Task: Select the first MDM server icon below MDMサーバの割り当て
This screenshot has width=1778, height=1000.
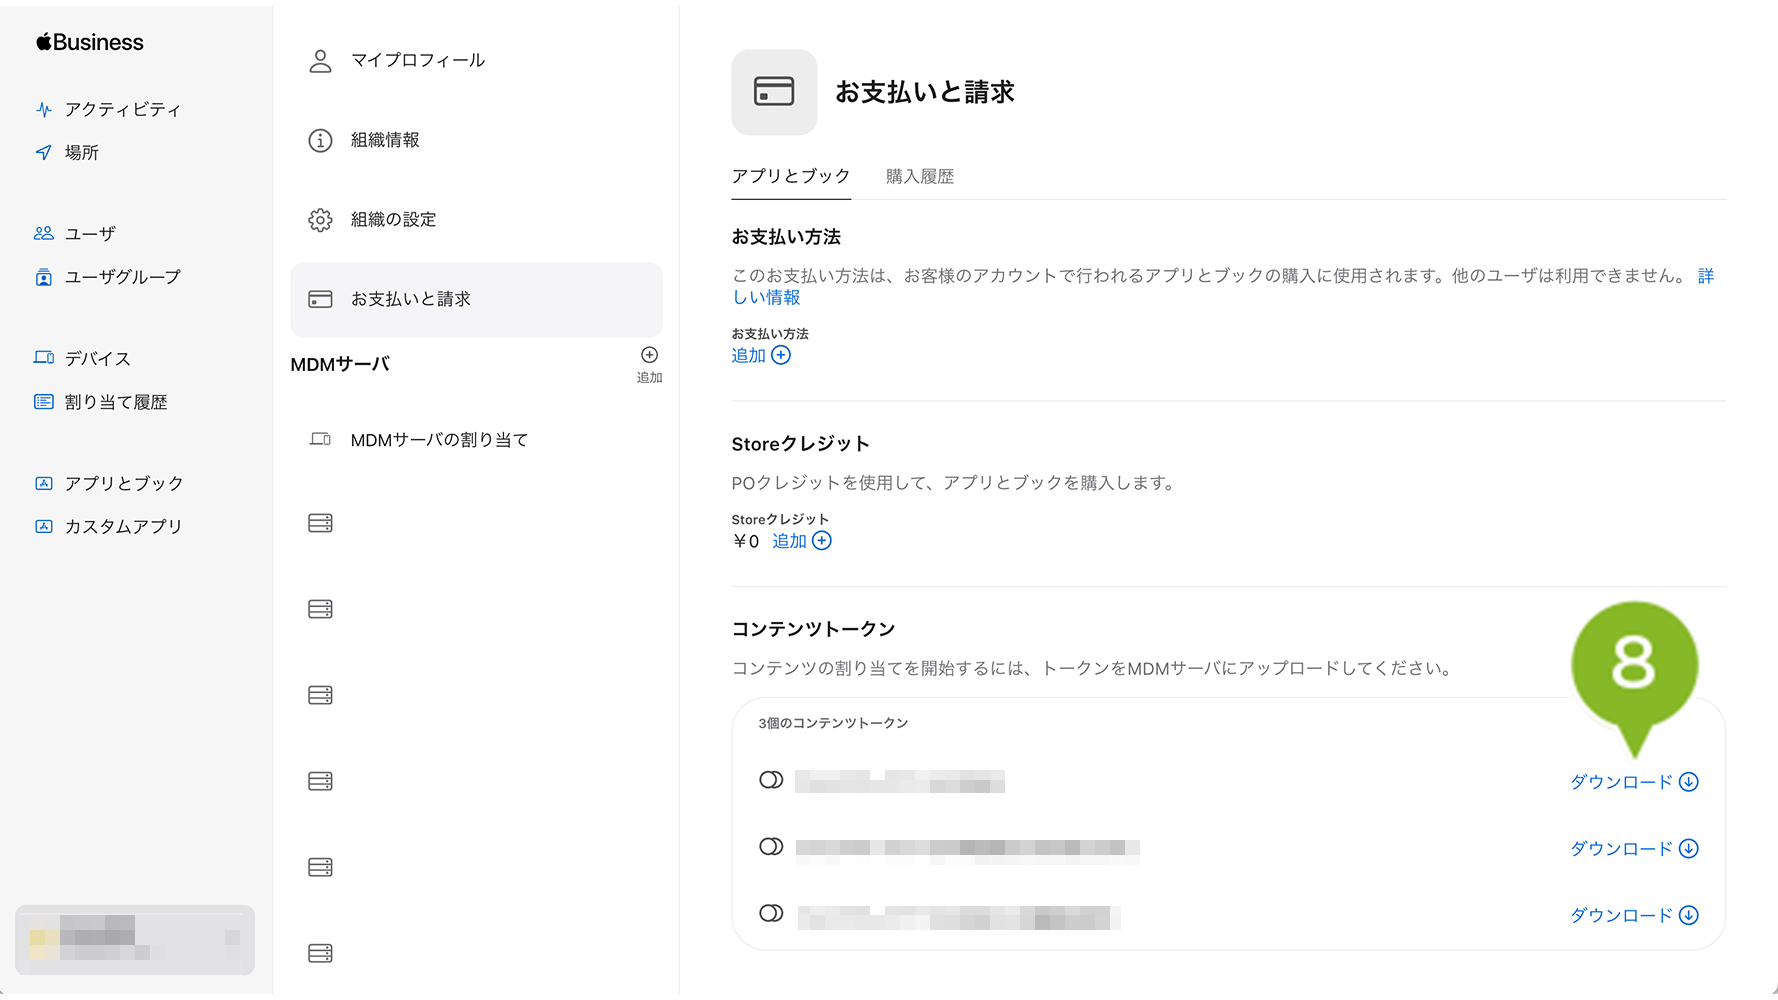Action: tap(320, 523)
